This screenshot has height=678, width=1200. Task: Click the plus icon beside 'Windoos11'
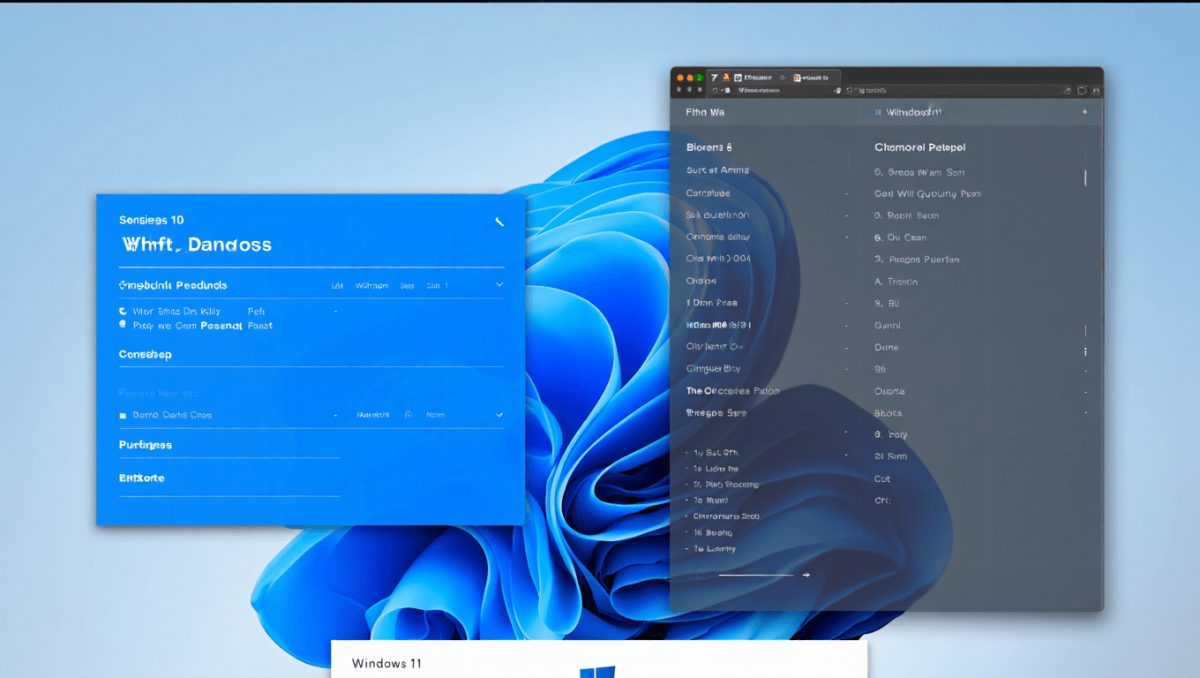(x=1085, y=112)
